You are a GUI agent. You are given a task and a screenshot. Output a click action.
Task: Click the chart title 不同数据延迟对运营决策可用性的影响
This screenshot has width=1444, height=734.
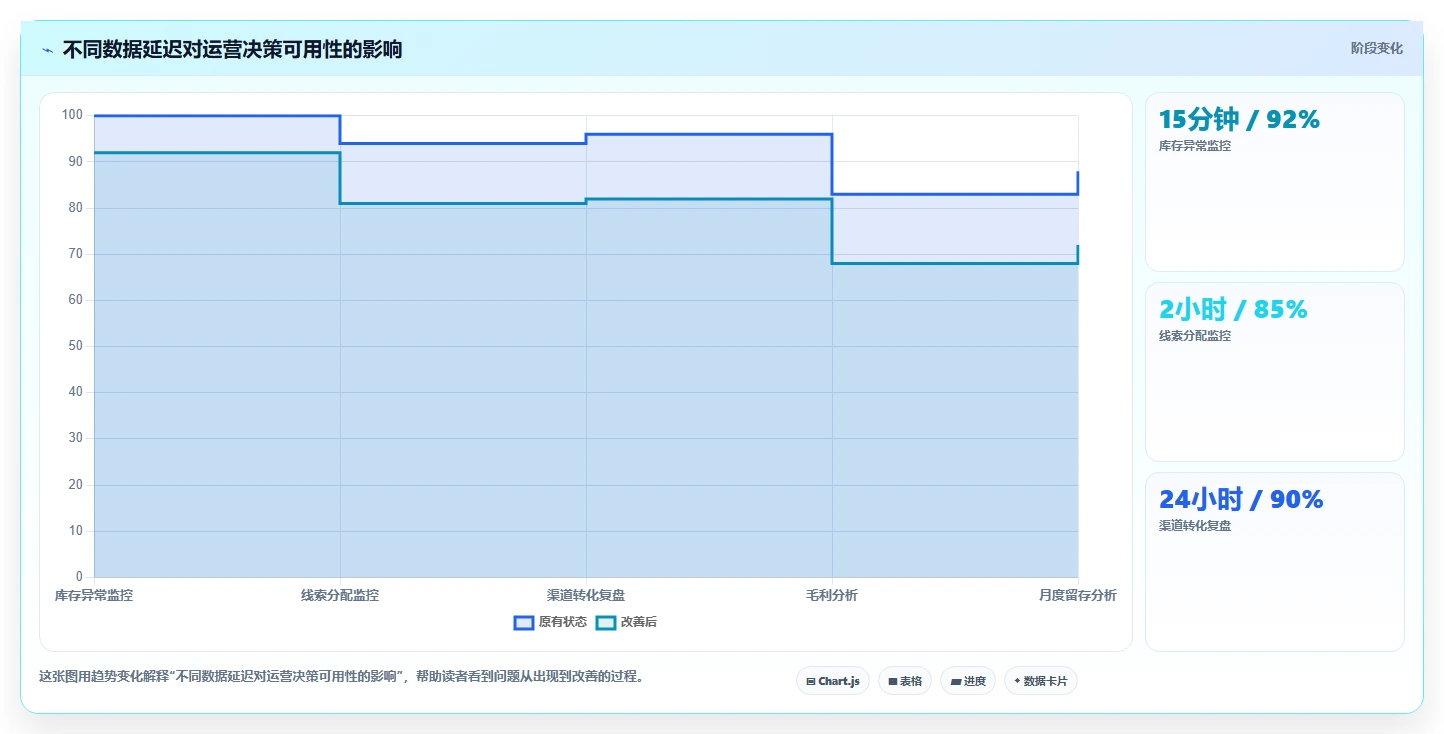232,49
